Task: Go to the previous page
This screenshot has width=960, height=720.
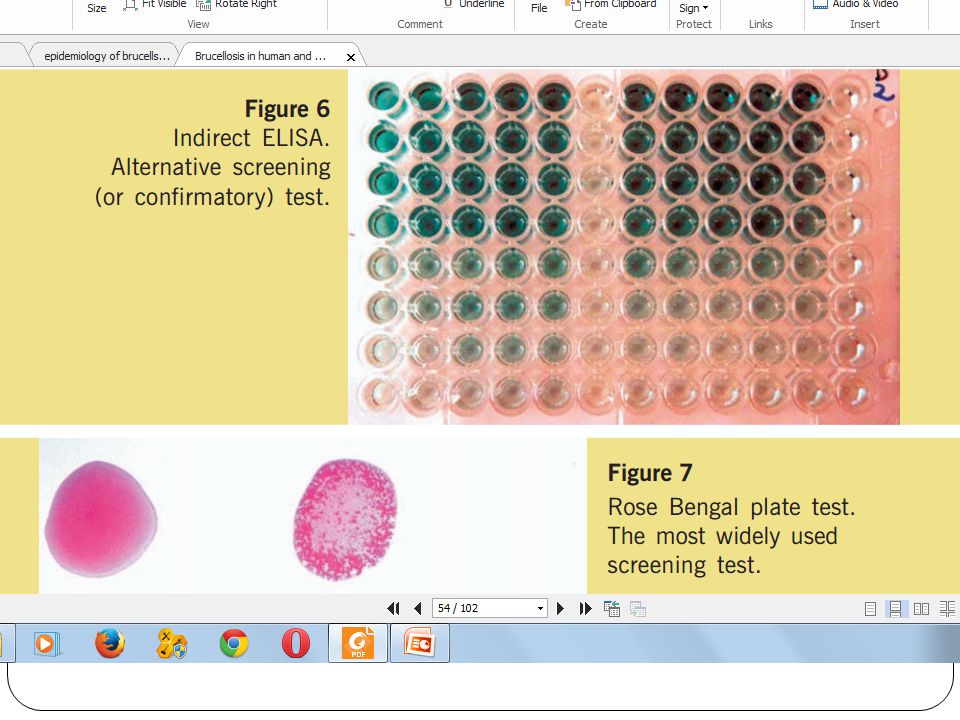Action: [x=418, y=609]
